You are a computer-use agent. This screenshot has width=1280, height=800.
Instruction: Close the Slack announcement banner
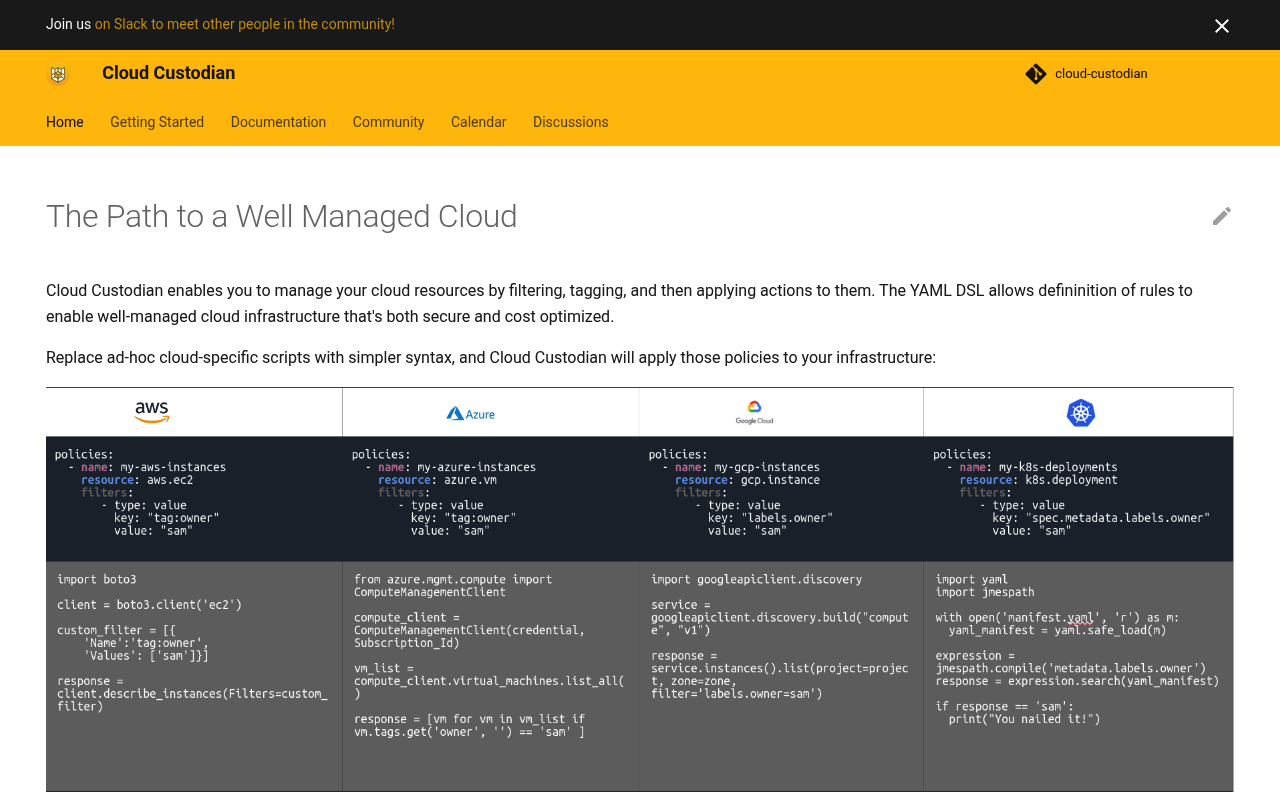click(1222, 26)
